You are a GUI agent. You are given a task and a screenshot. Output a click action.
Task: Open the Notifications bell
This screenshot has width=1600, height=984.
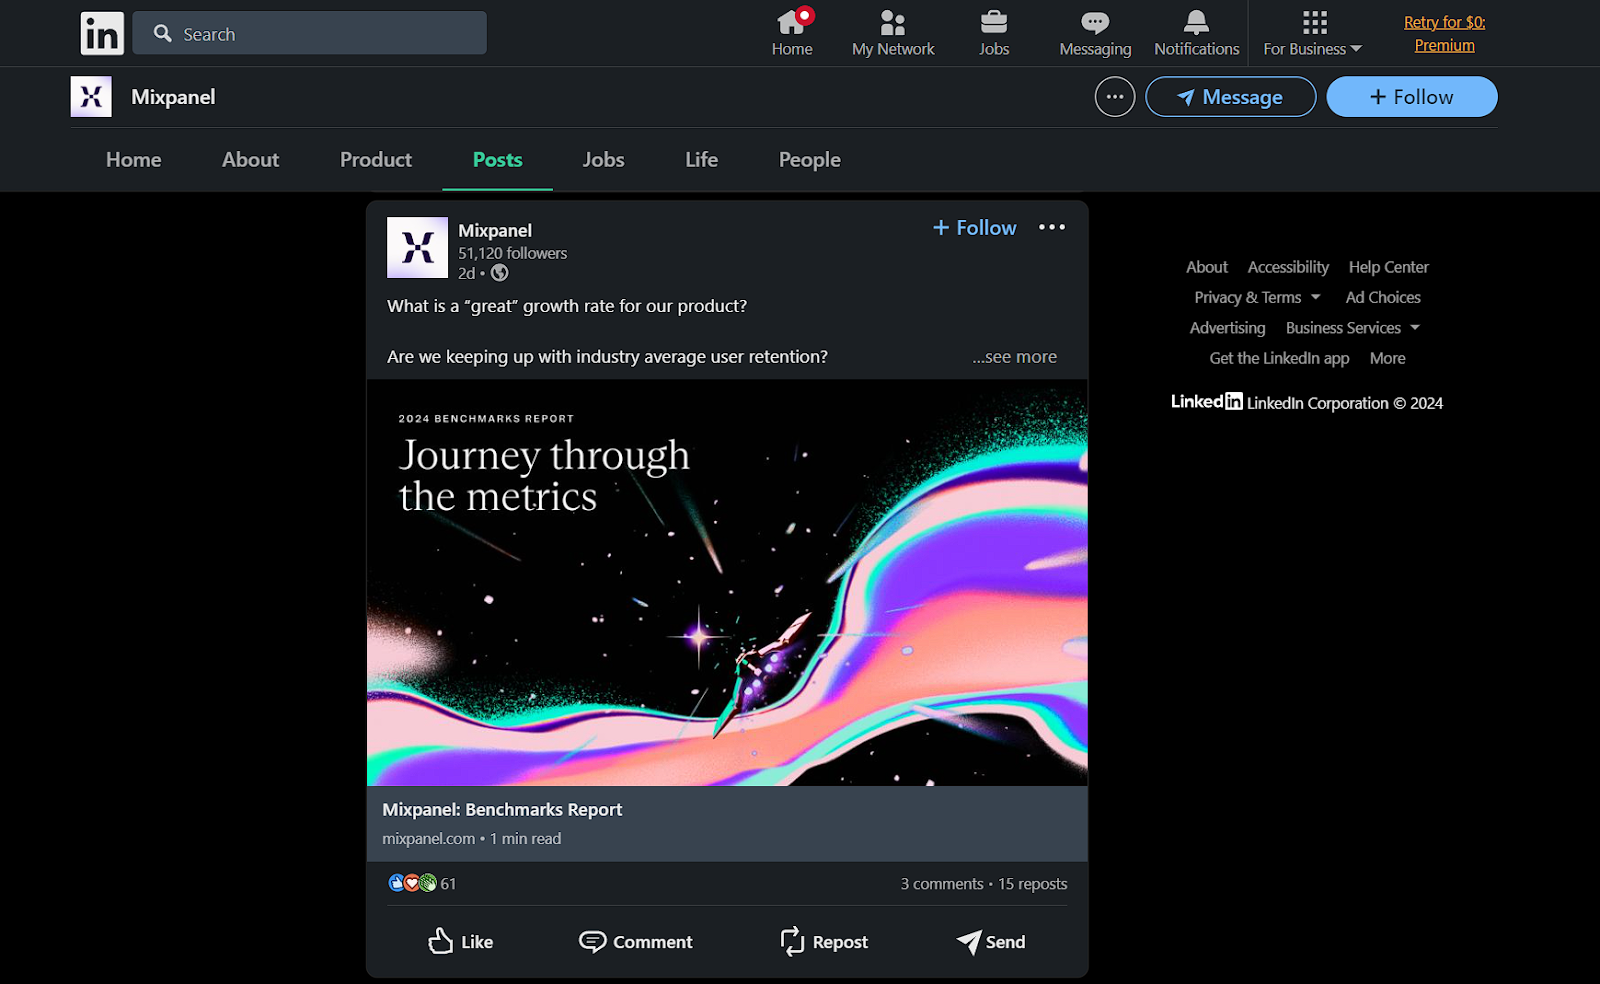click(x=1196, y=33)
